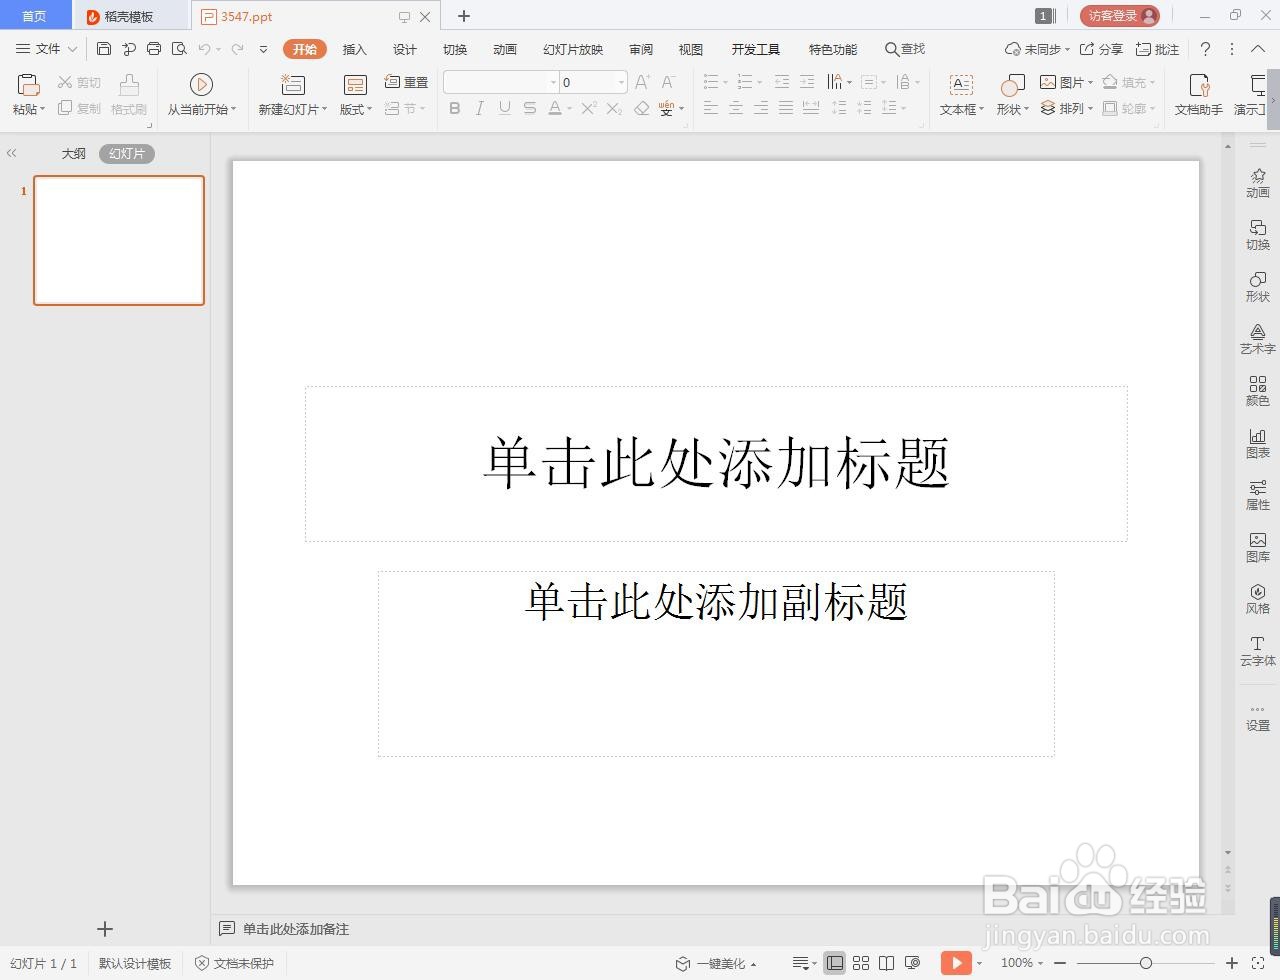
Task: Open Animation (动画) pane in right sidebar
Action: [1258, 183]
